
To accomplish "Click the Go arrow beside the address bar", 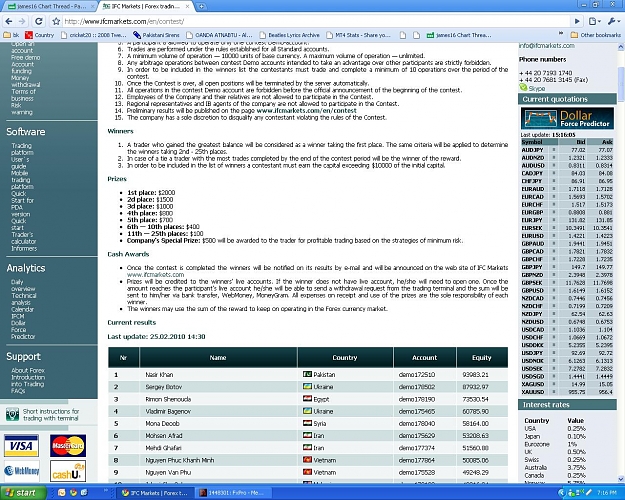I will 577,21.
